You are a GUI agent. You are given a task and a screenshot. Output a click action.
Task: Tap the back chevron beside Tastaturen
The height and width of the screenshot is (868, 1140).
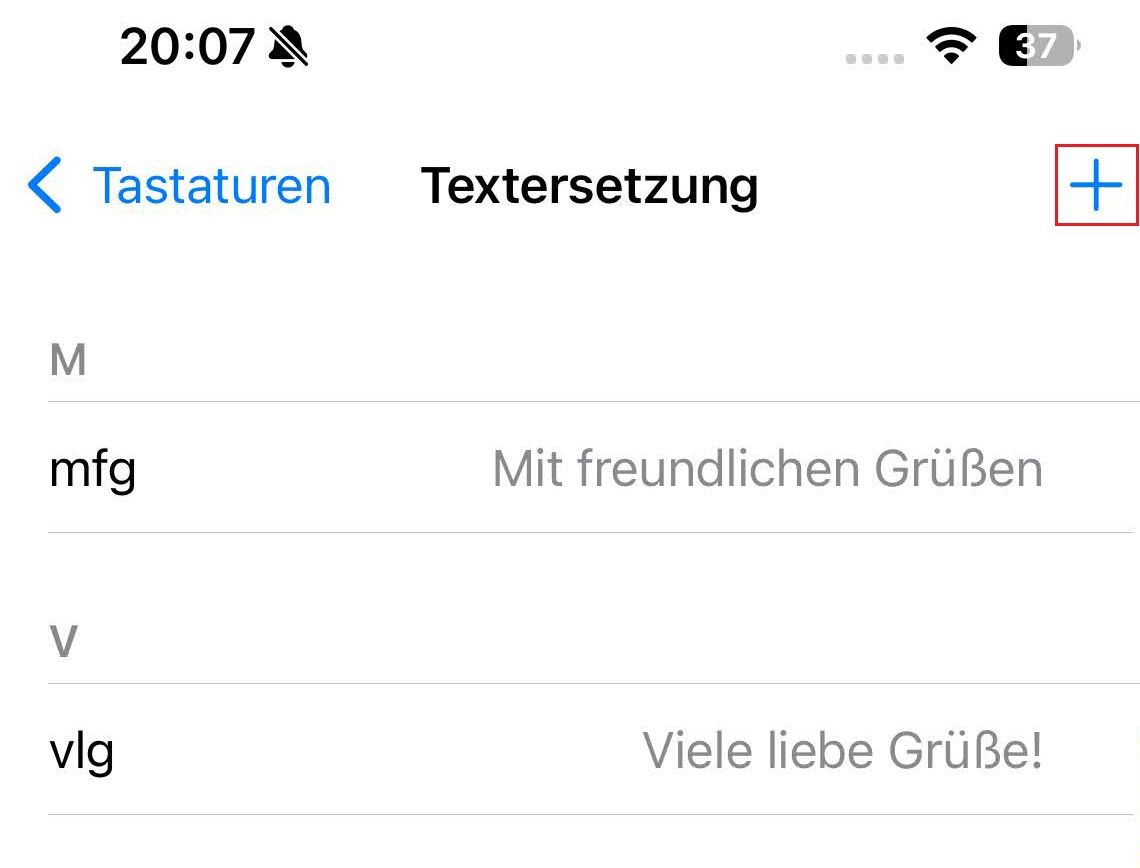[x=44, y=186]
